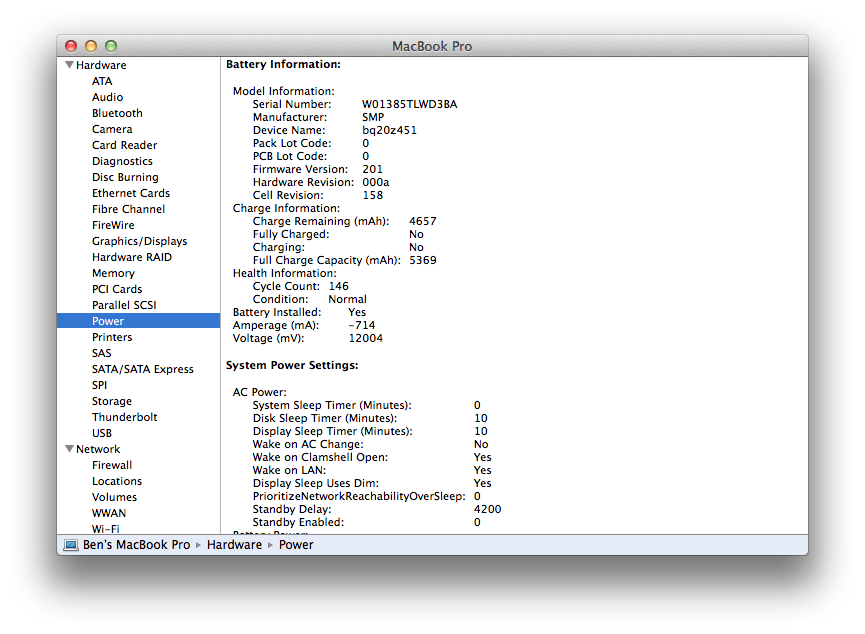The width and height of the screenshot is (865, 634).
Task: Click the MacBook Pro window title
Action: coord(432,46)
